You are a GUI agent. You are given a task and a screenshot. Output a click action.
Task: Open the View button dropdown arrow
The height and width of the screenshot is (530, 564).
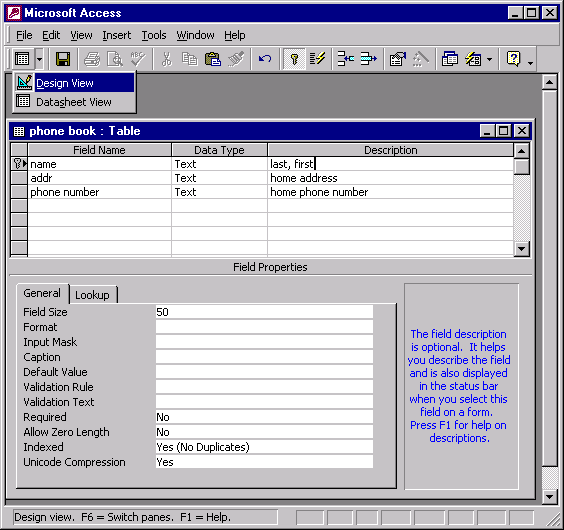pyautogui.click(x=39, y=59)
